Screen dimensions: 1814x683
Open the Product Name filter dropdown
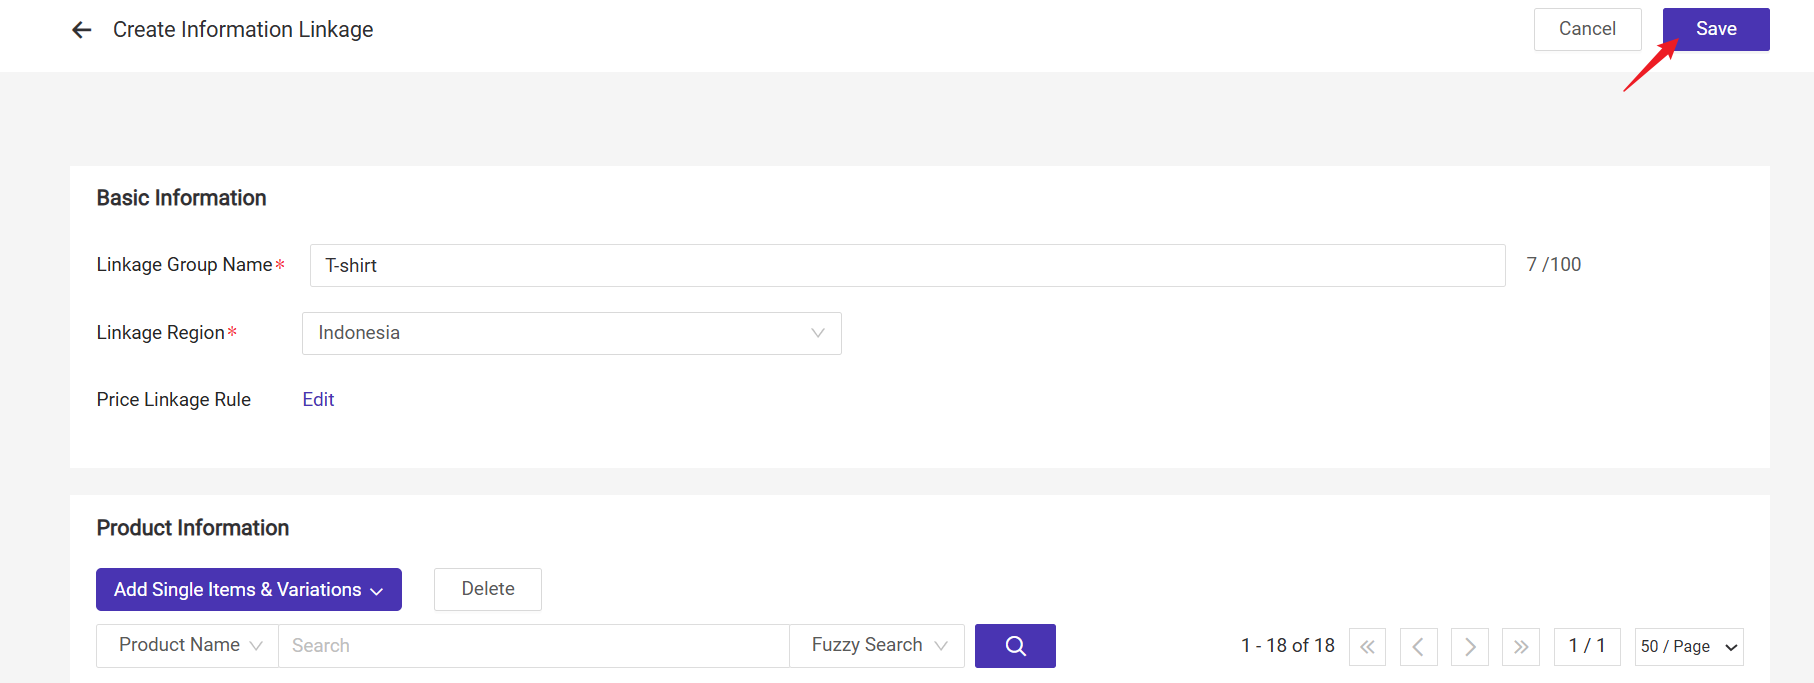[x=188, y=646]
